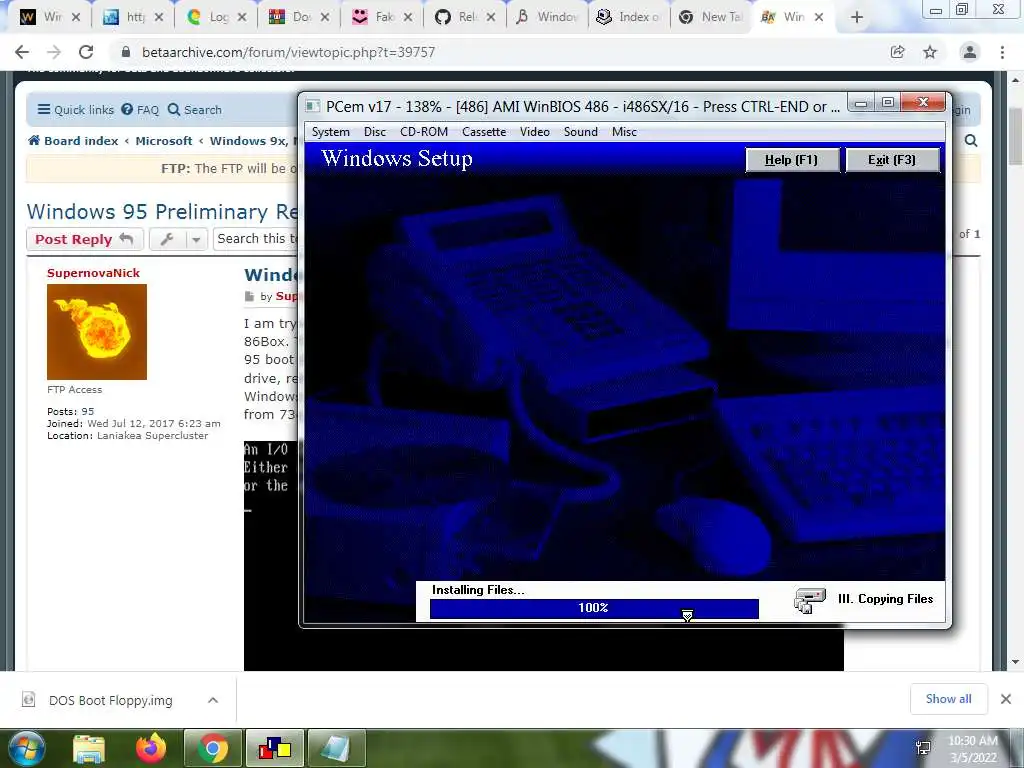Open the Video menu in PCem
Screen dimensions: 1024x768
click(535, 132)
